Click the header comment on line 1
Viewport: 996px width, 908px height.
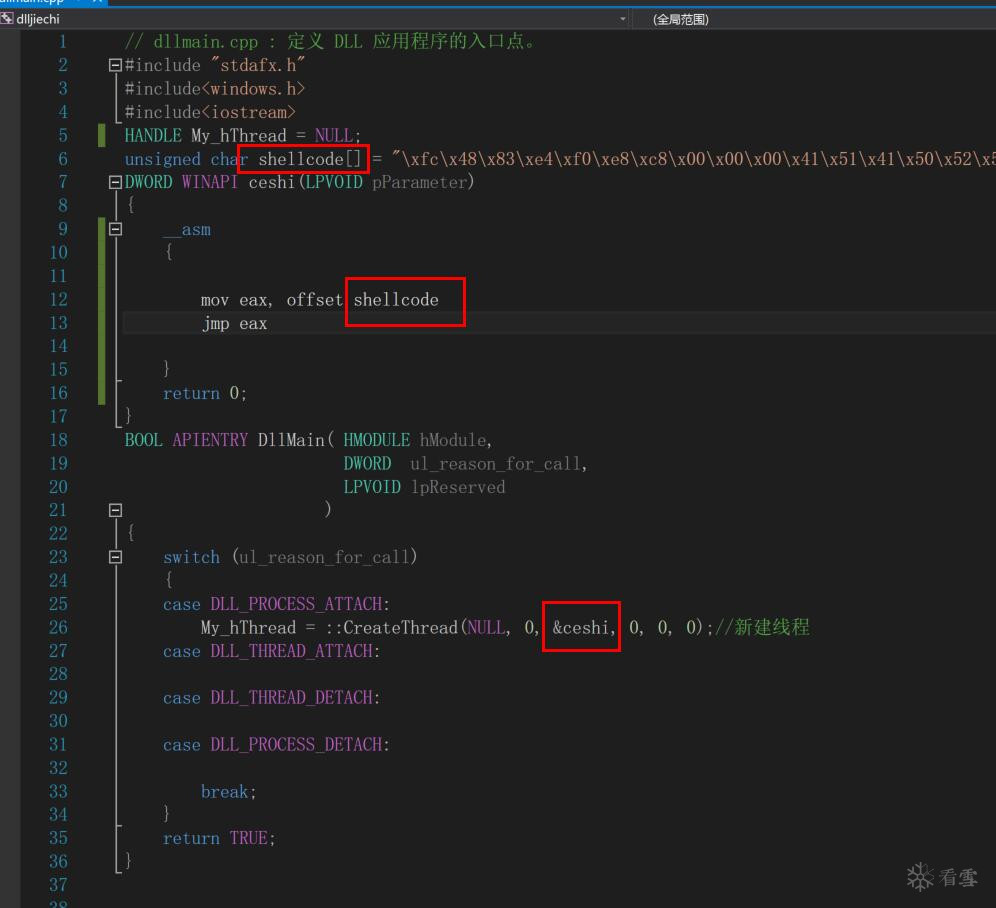[x=330, y=41]
